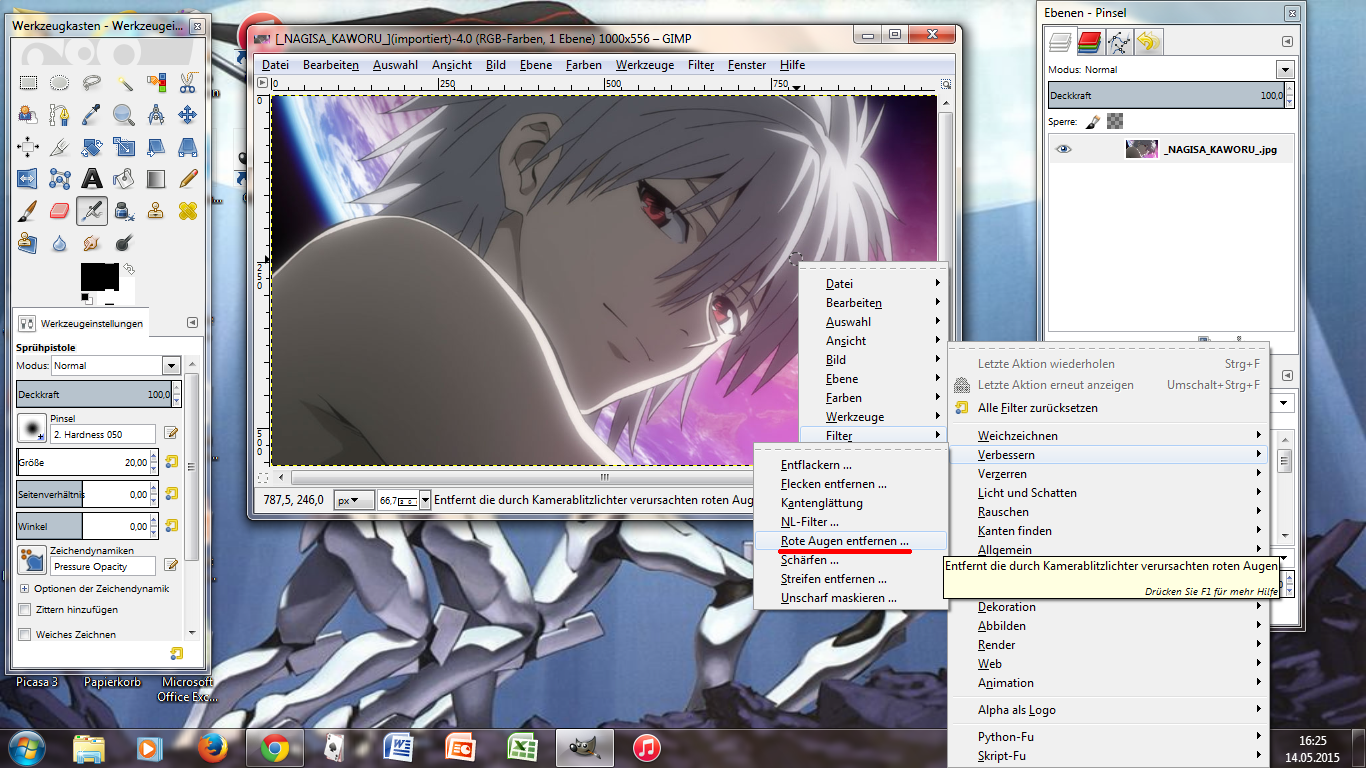Expand the Weichzeichnen submenu
Screen dimensions: 1366x769
point(1107,436)
